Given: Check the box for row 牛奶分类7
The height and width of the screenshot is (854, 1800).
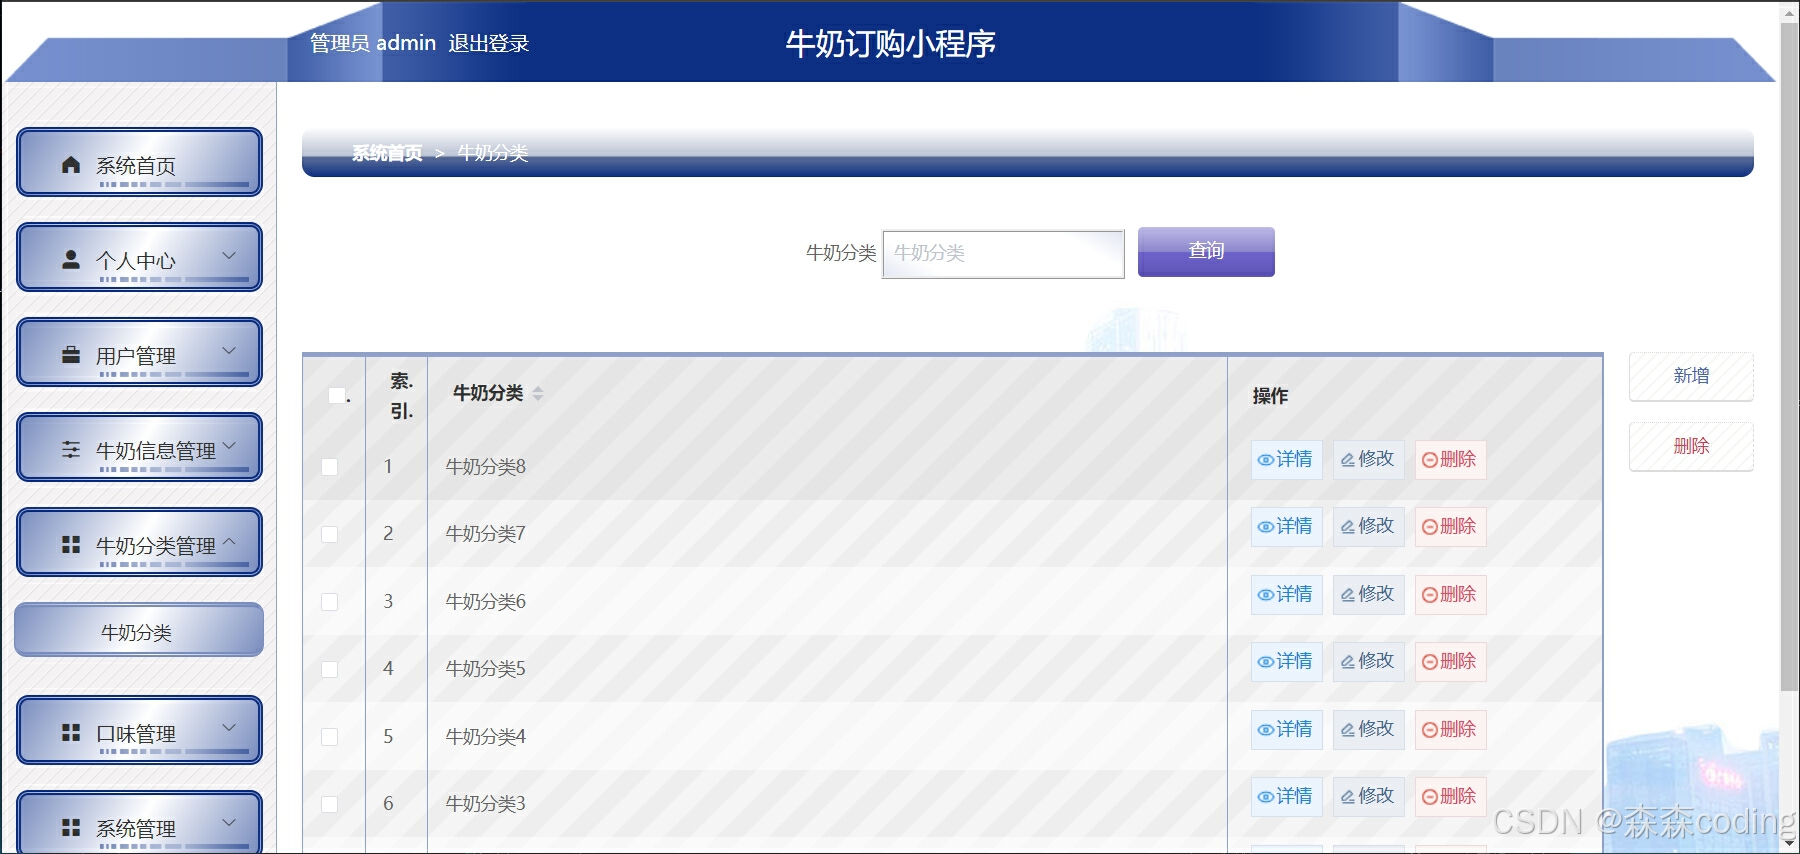Looking at the screenshot, I should tap(329, 534).
